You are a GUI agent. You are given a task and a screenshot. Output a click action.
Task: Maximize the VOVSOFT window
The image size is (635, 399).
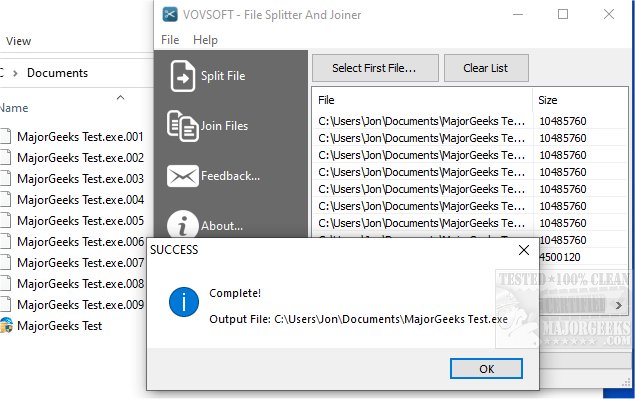[563, 15]
